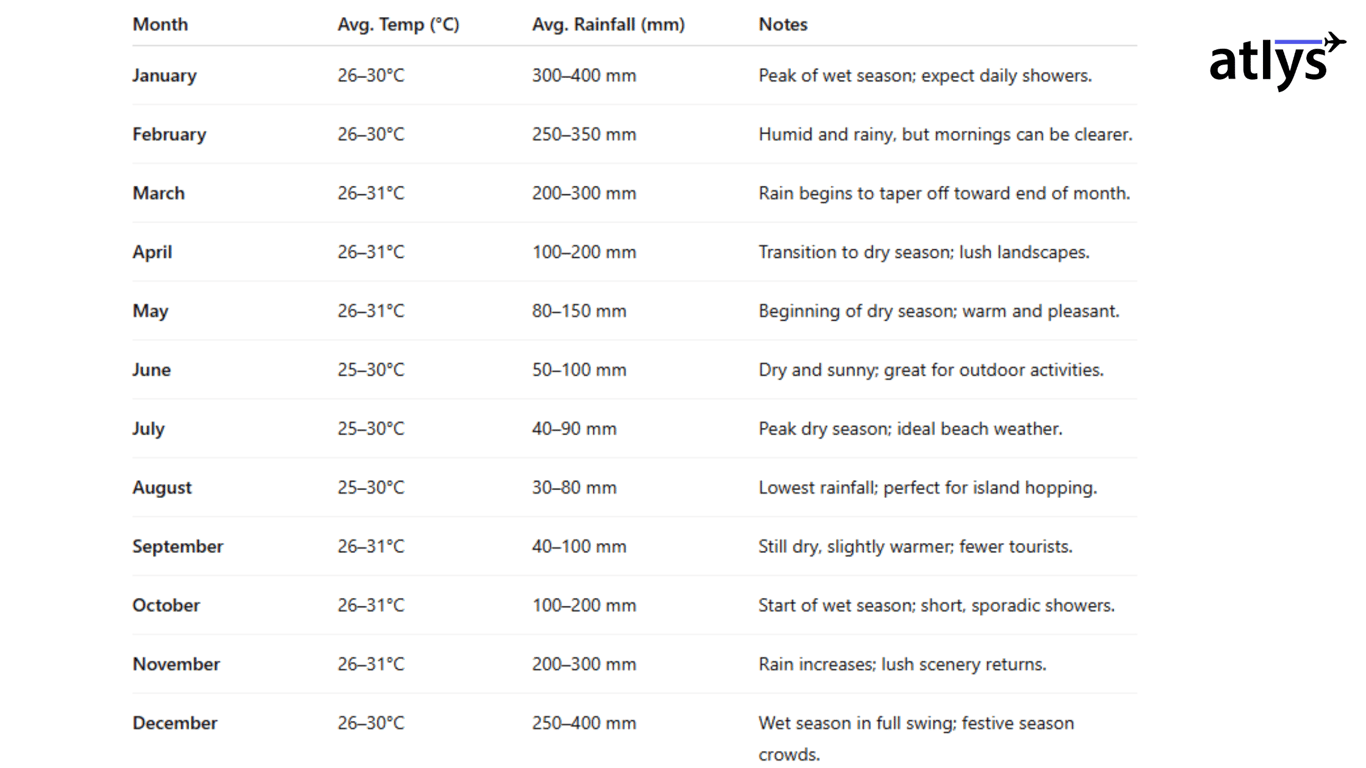Screen dimensions: 1366x768
Task: Select the September row label
Action: click(x=177, y=547)
